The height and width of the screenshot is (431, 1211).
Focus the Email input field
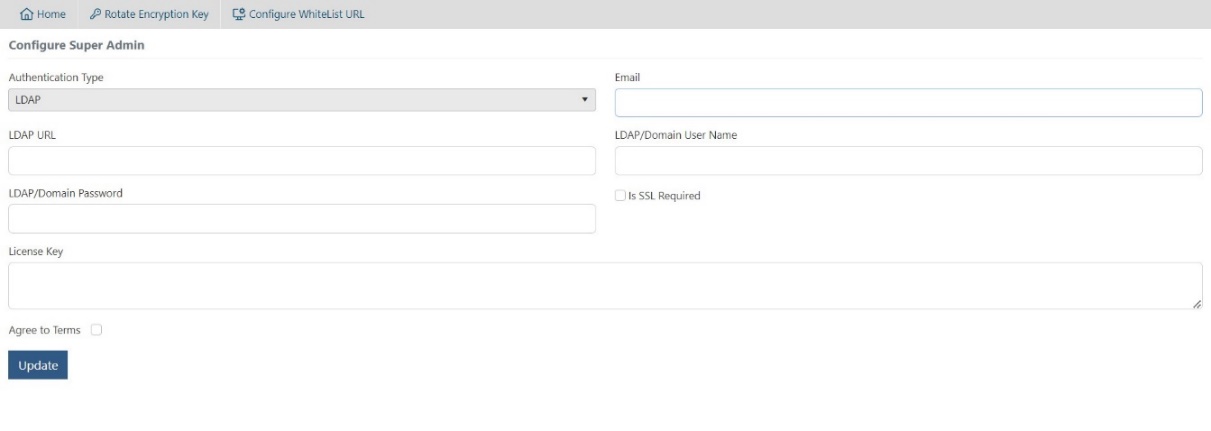tap(908, 103)
